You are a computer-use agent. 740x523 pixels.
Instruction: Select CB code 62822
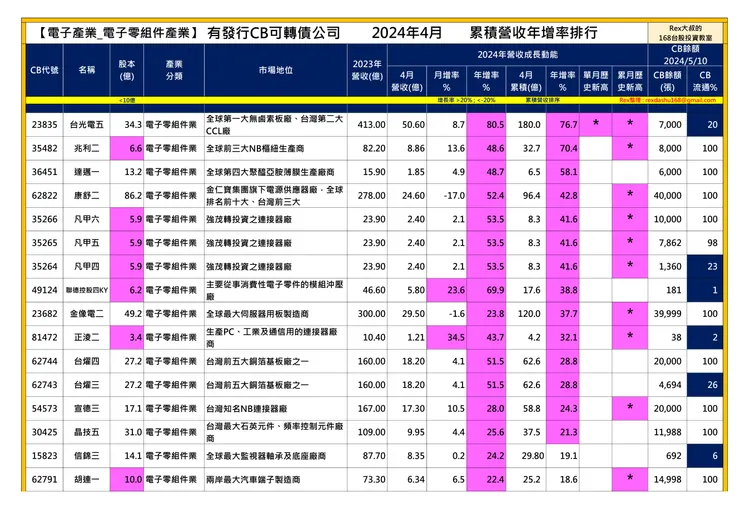pyautogui.click(x=44, y=195)
